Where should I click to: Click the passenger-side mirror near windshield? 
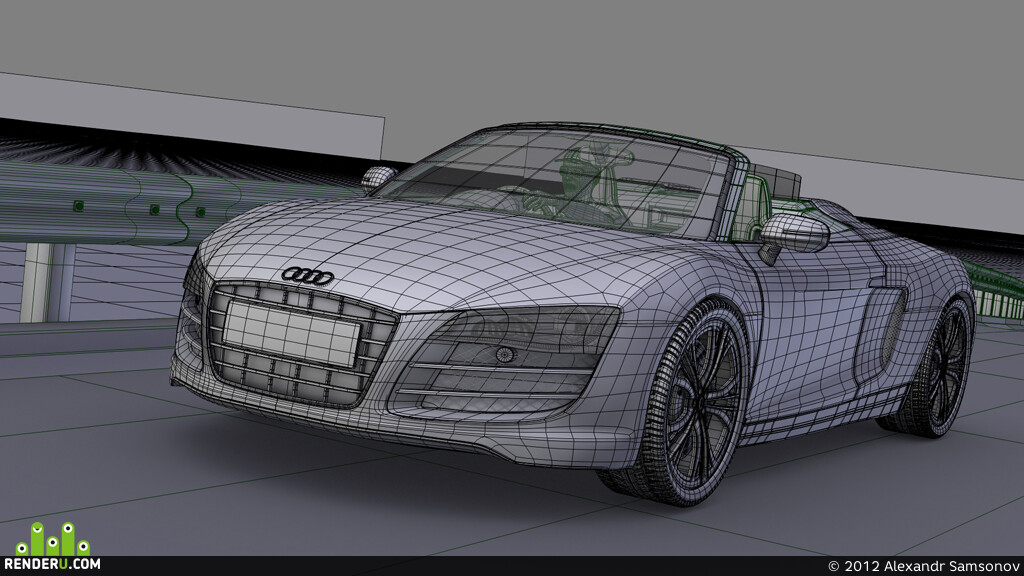378,178
